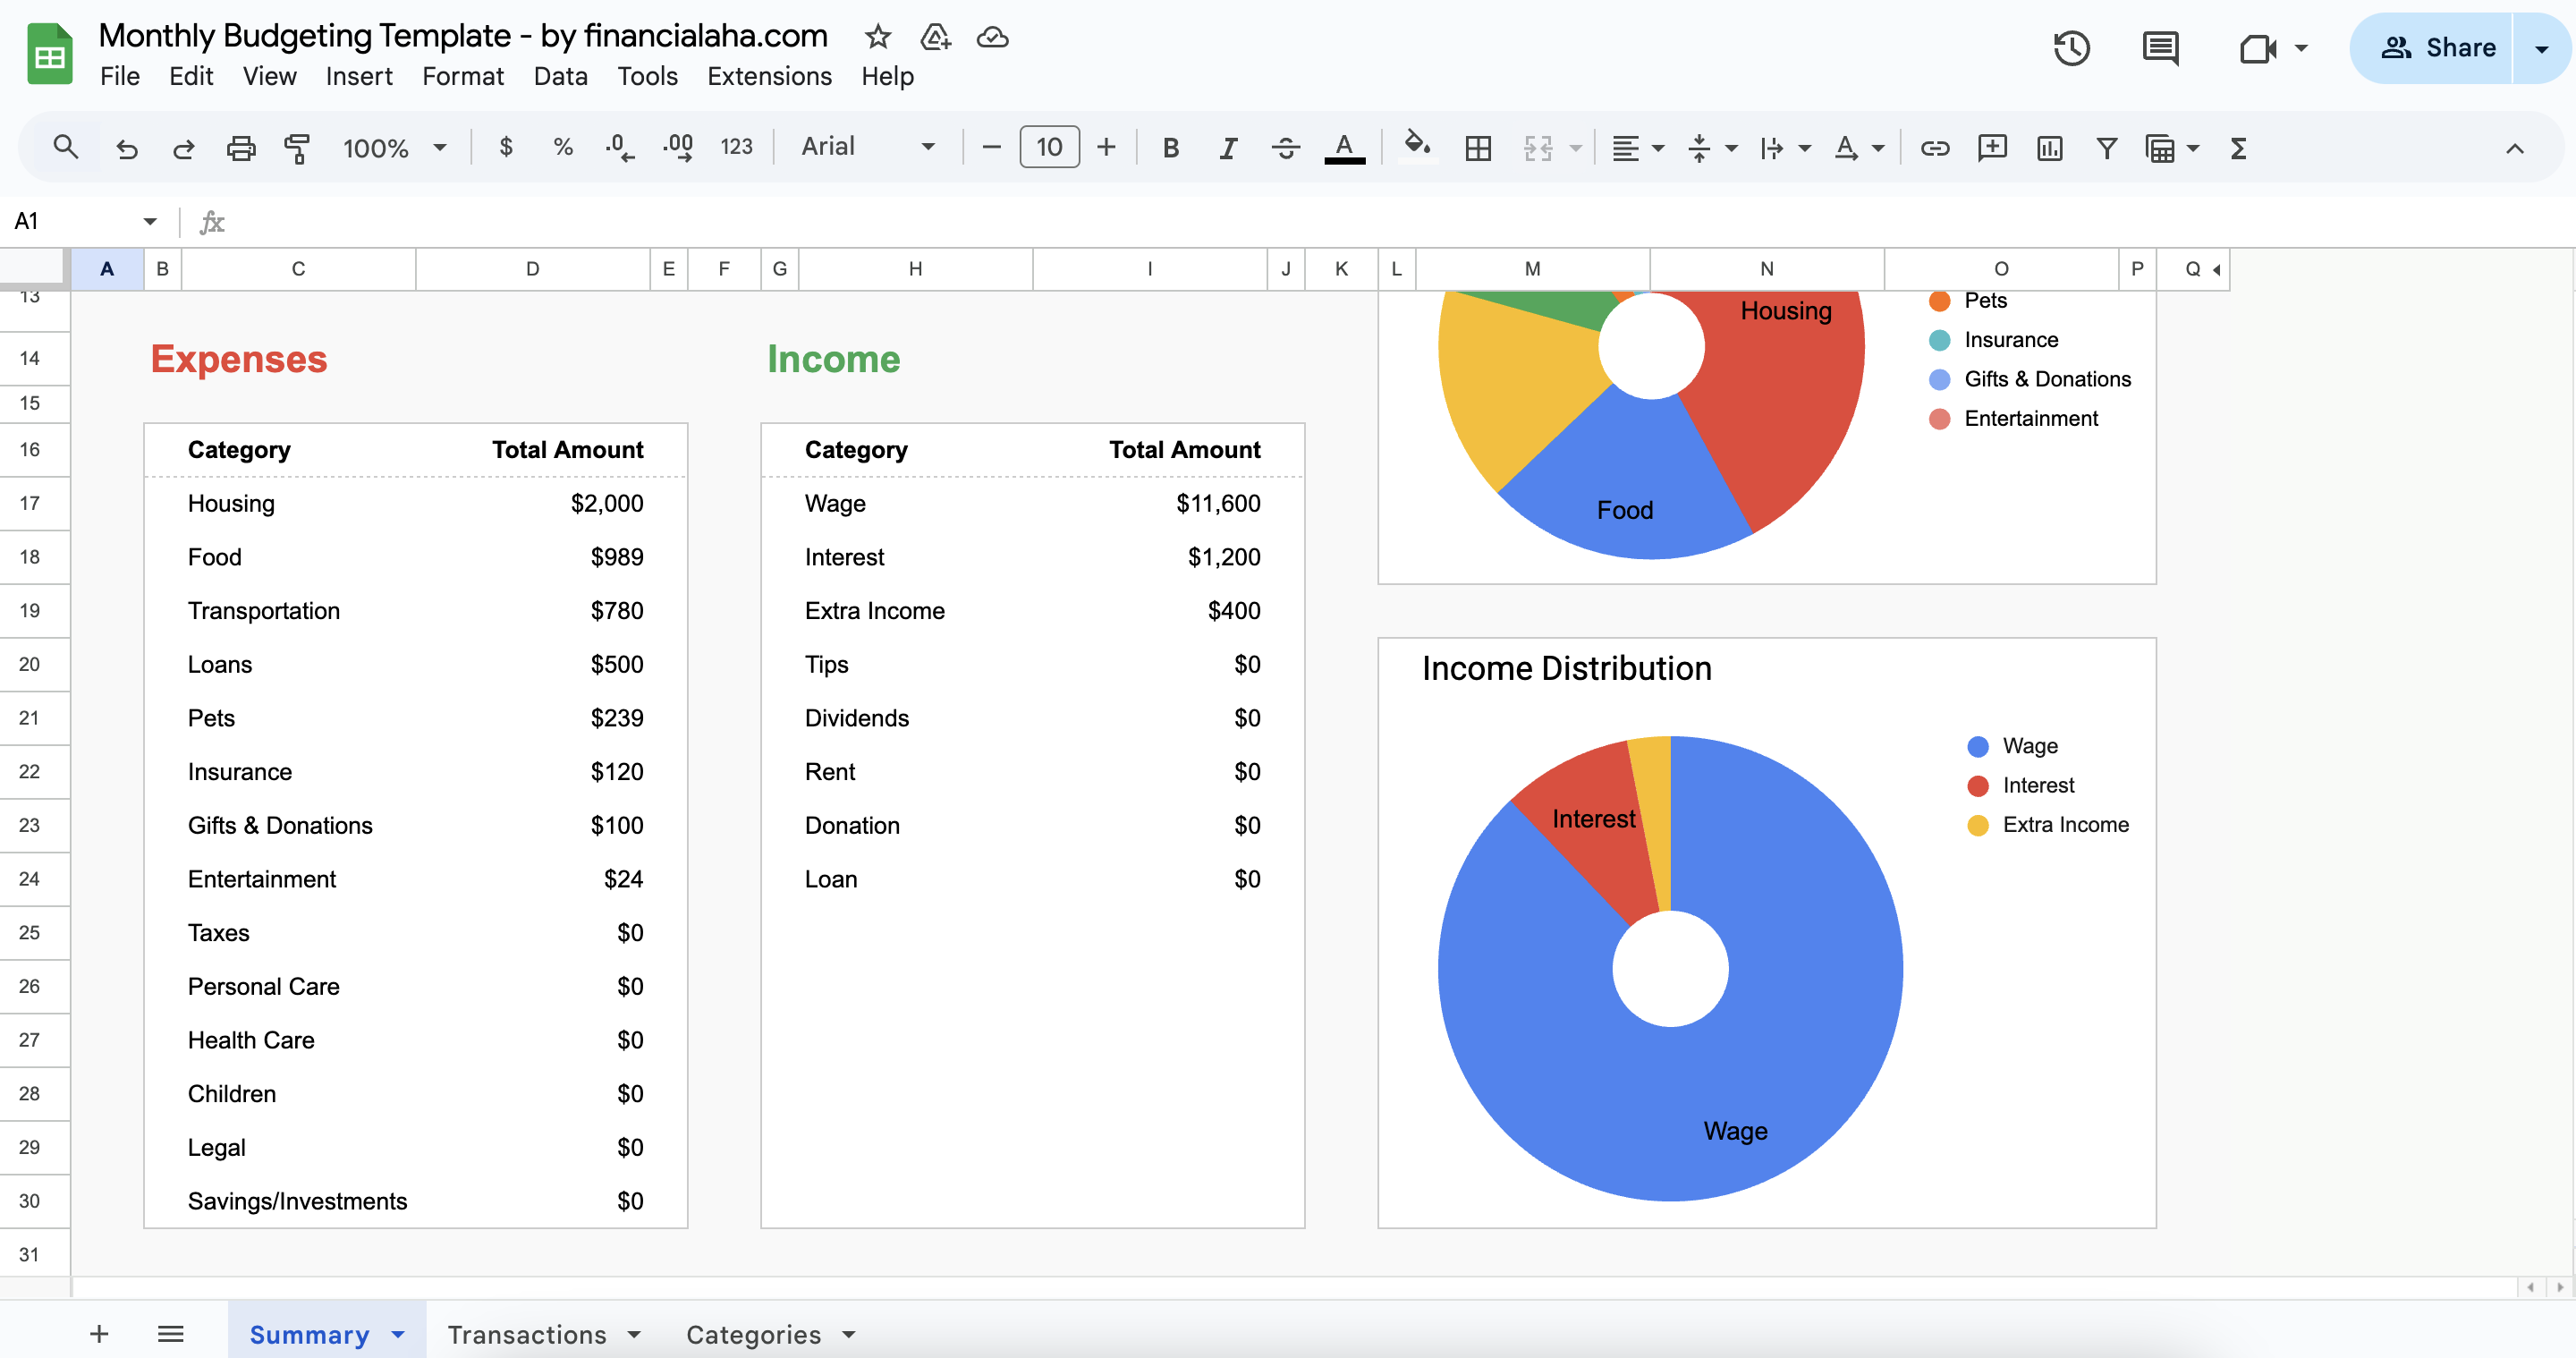Increase decimal places
Viewport: 2576px width, 1358px height.
tap(678, 148)
